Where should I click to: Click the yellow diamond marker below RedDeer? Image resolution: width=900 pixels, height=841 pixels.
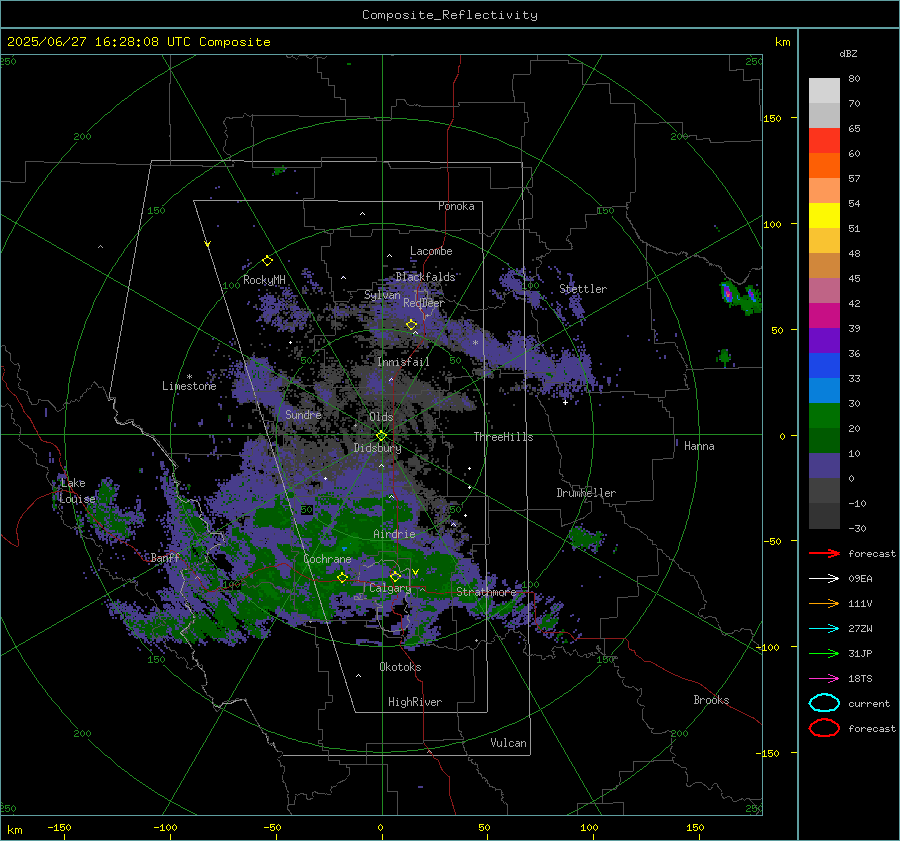coord(411,325)
